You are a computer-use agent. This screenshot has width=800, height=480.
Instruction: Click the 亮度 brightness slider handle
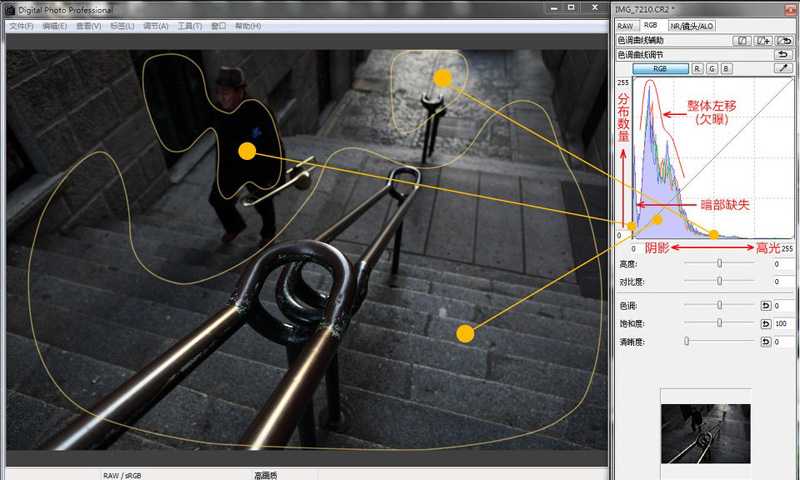click(719, 263)
